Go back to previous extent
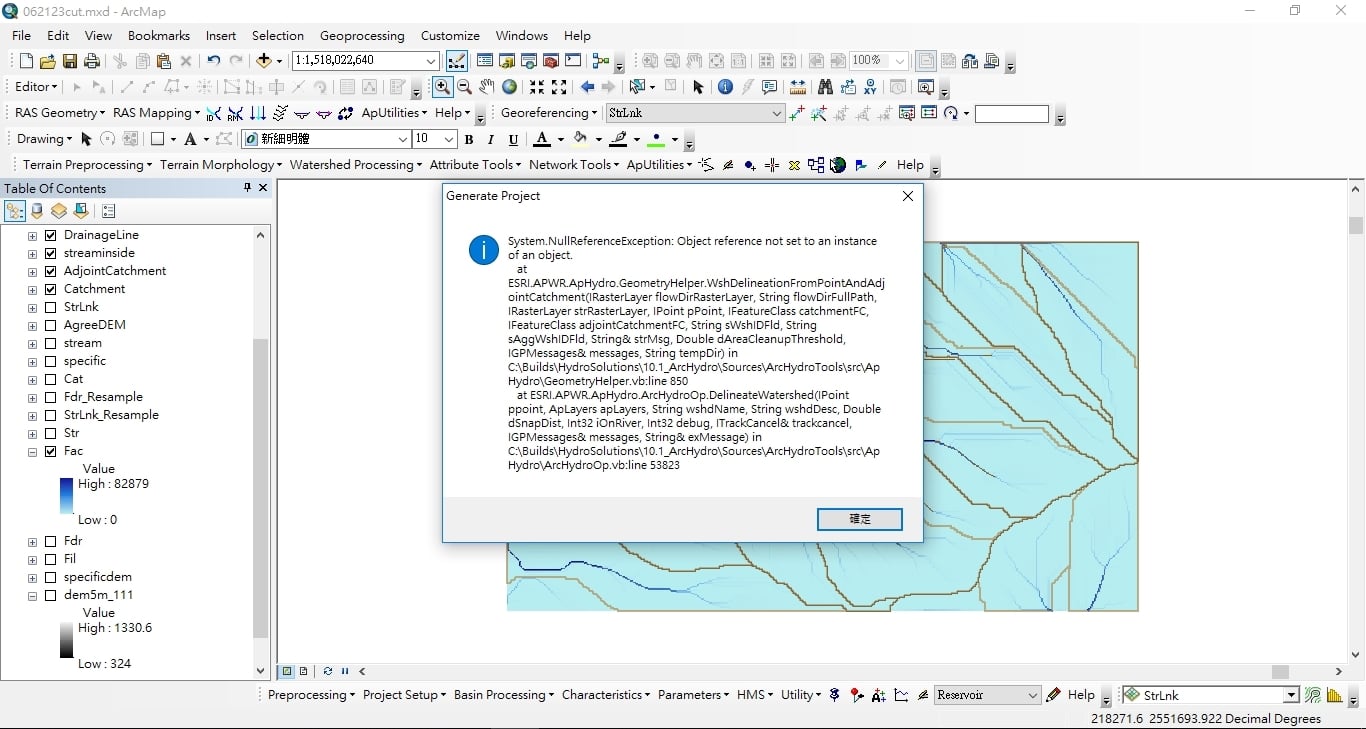This screenshot has width=1366, height=729. click(587, 87)
